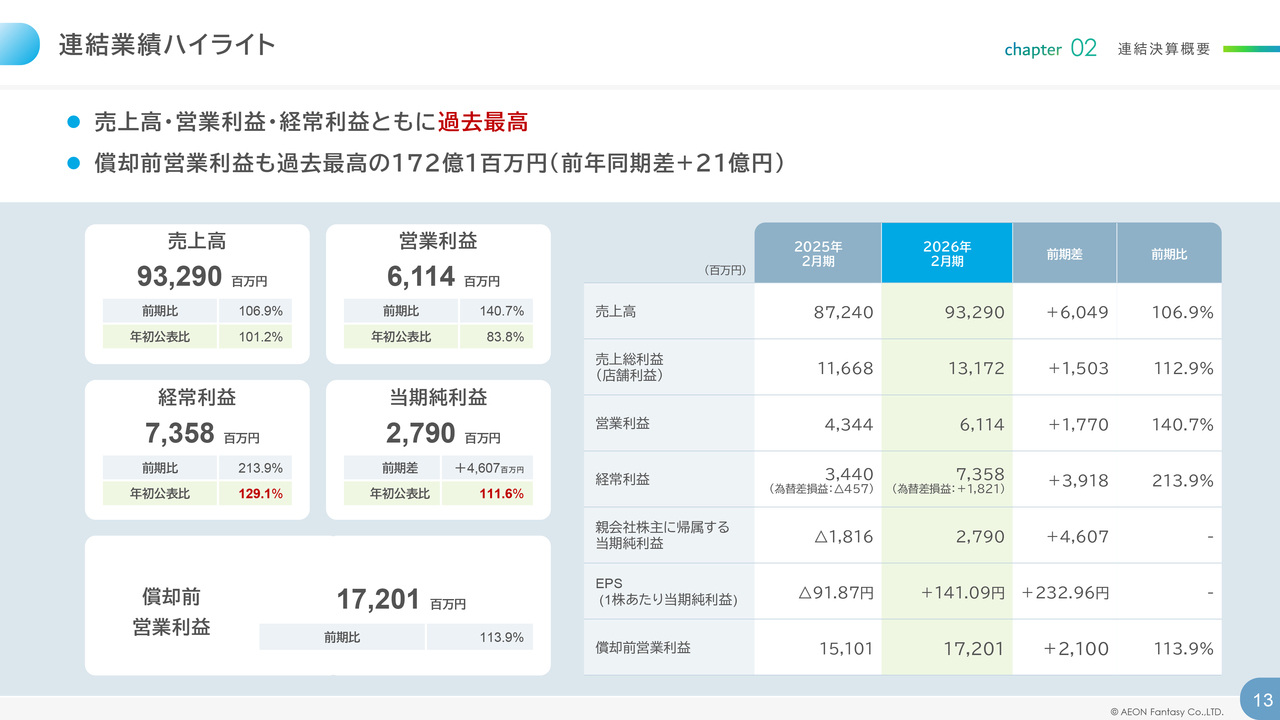Click the 営業利益 6,114 summary card value
The width and height of the screenshot is (1280, 720).
pos(421,276)
